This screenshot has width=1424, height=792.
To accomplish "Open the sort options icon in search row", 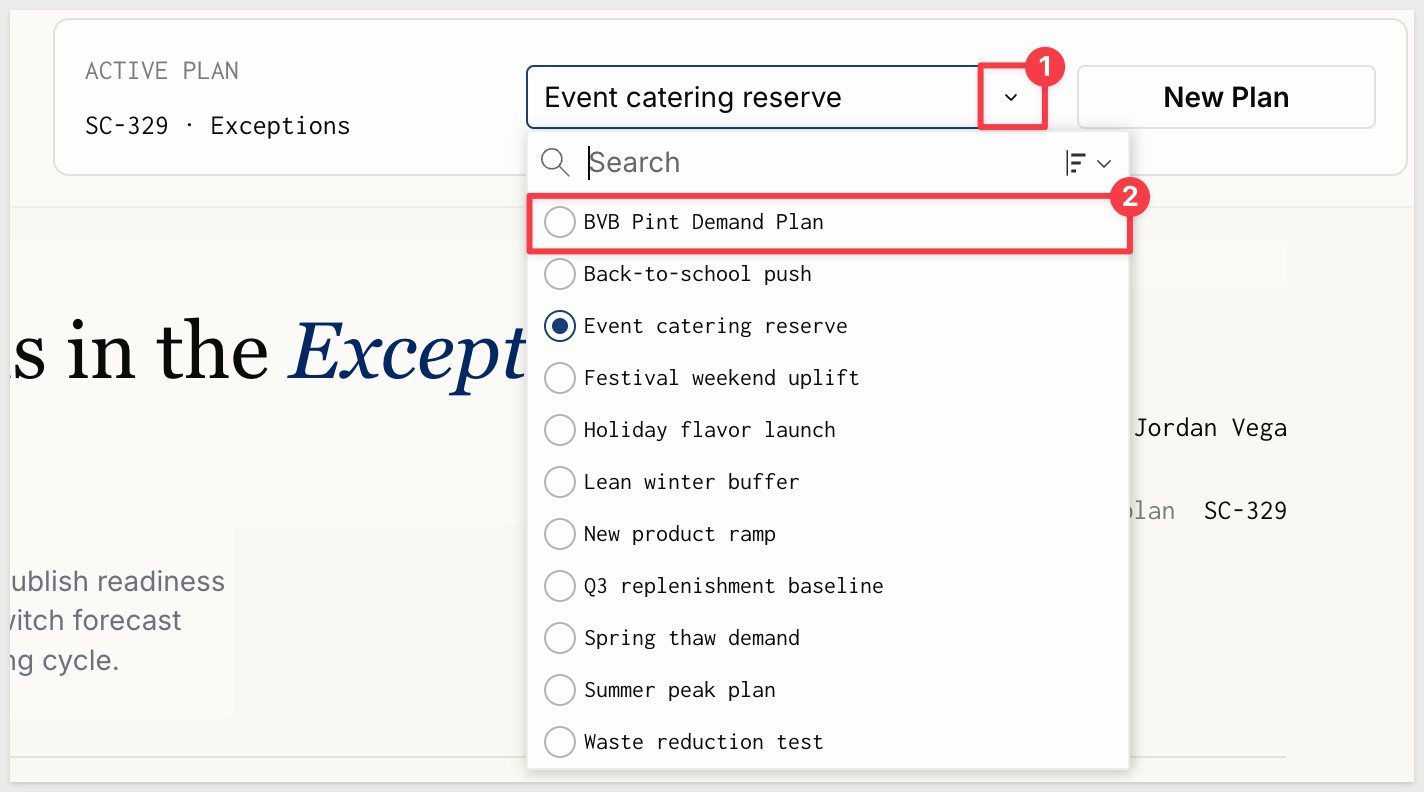I will (1089, 163).
